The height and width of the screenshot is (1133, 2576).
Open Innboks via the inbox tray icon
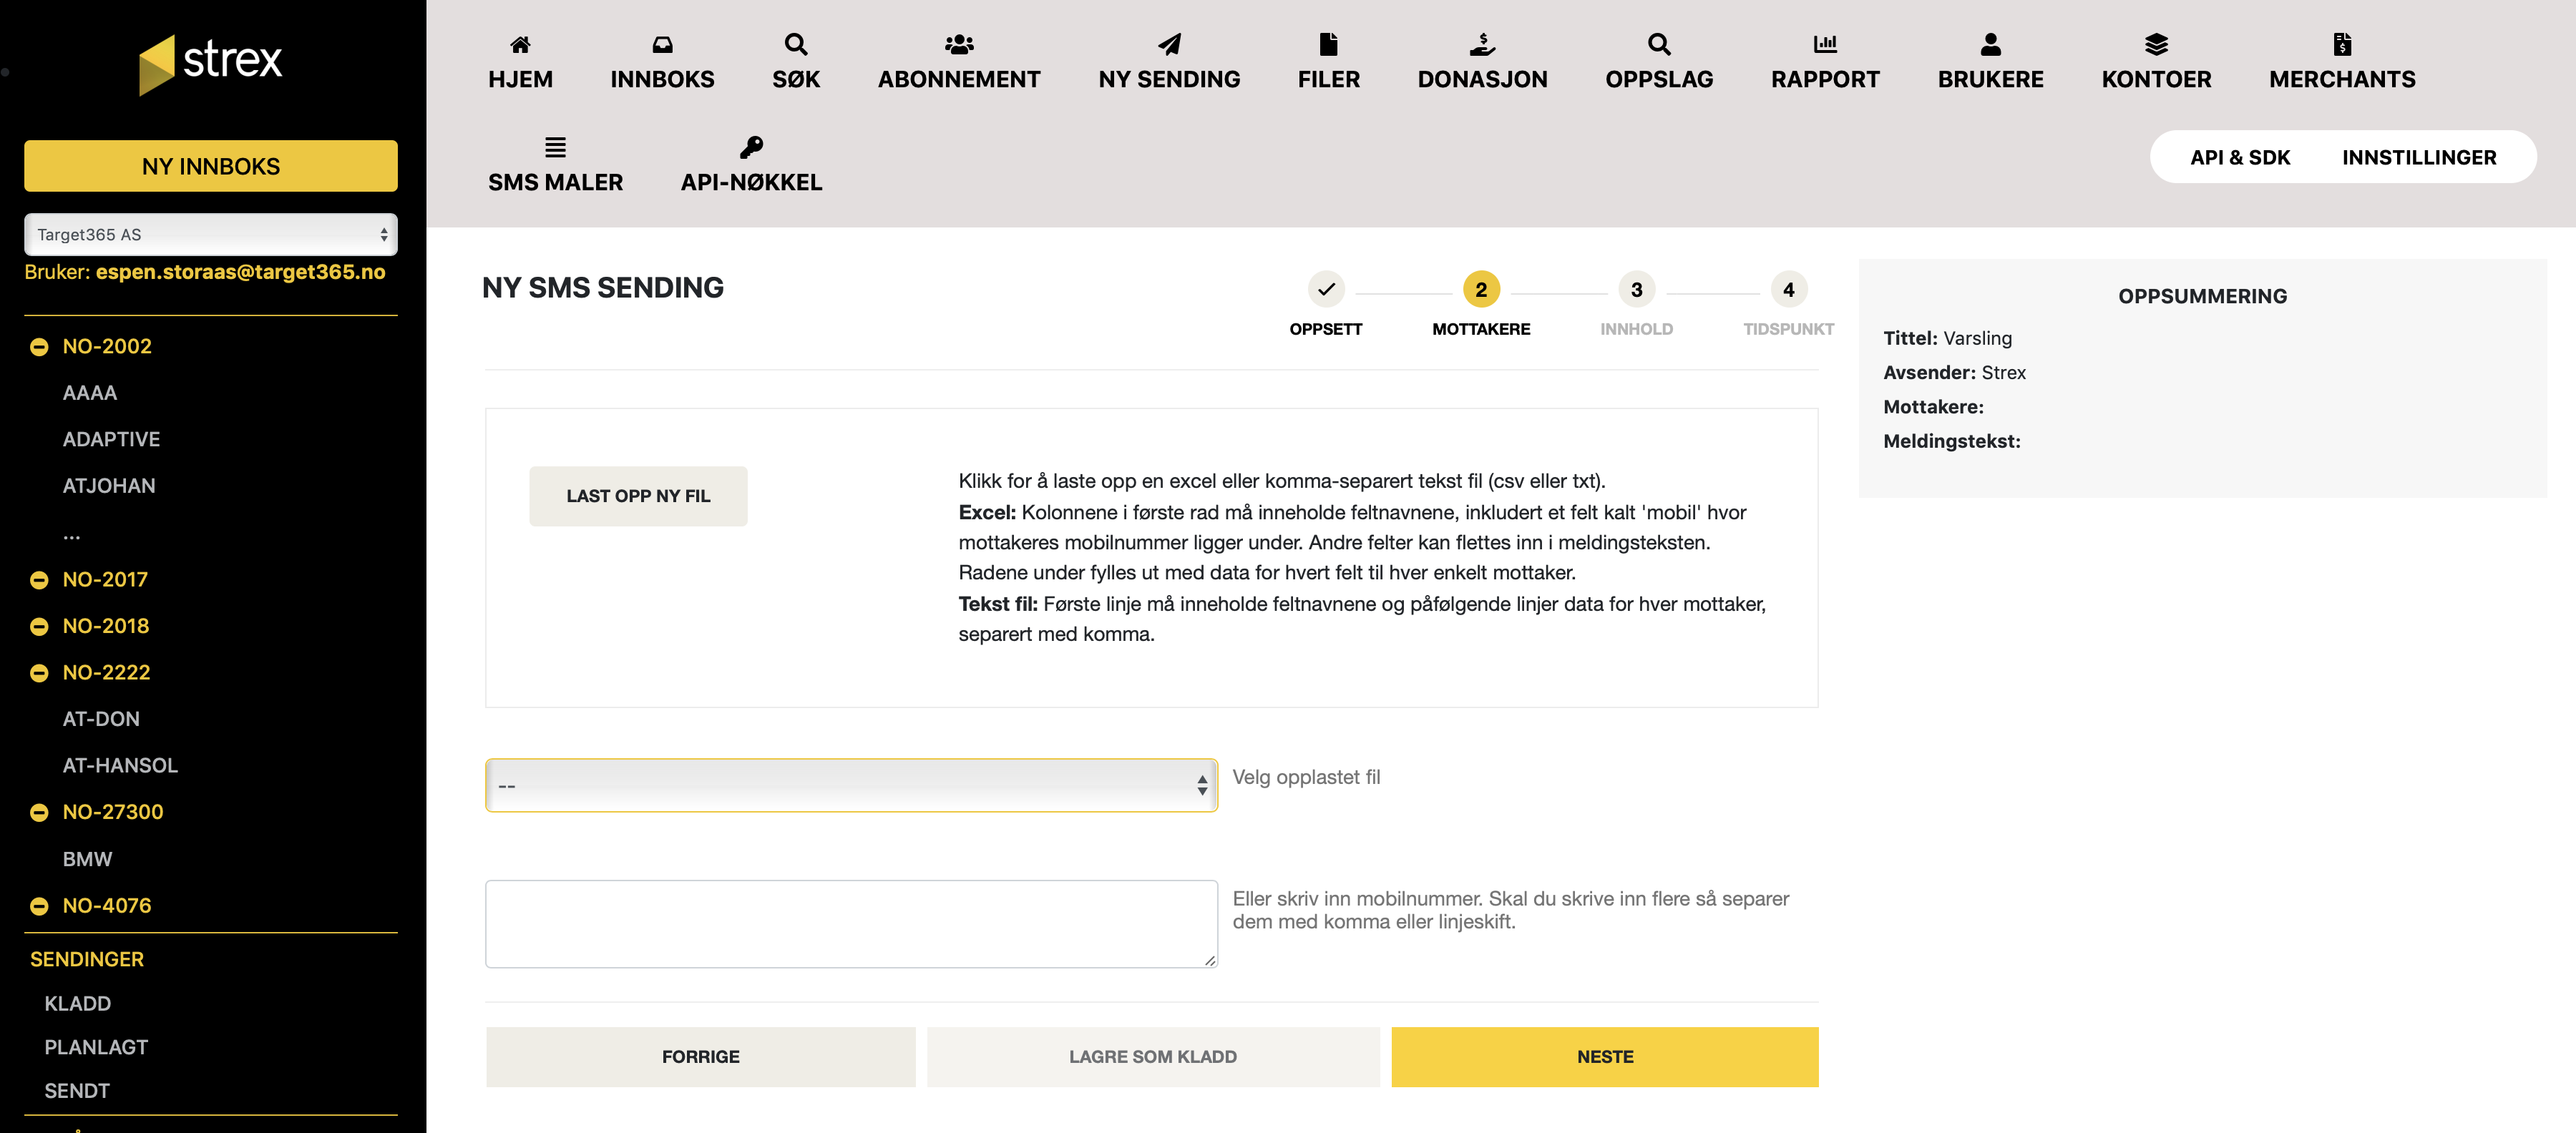(662, 44)
